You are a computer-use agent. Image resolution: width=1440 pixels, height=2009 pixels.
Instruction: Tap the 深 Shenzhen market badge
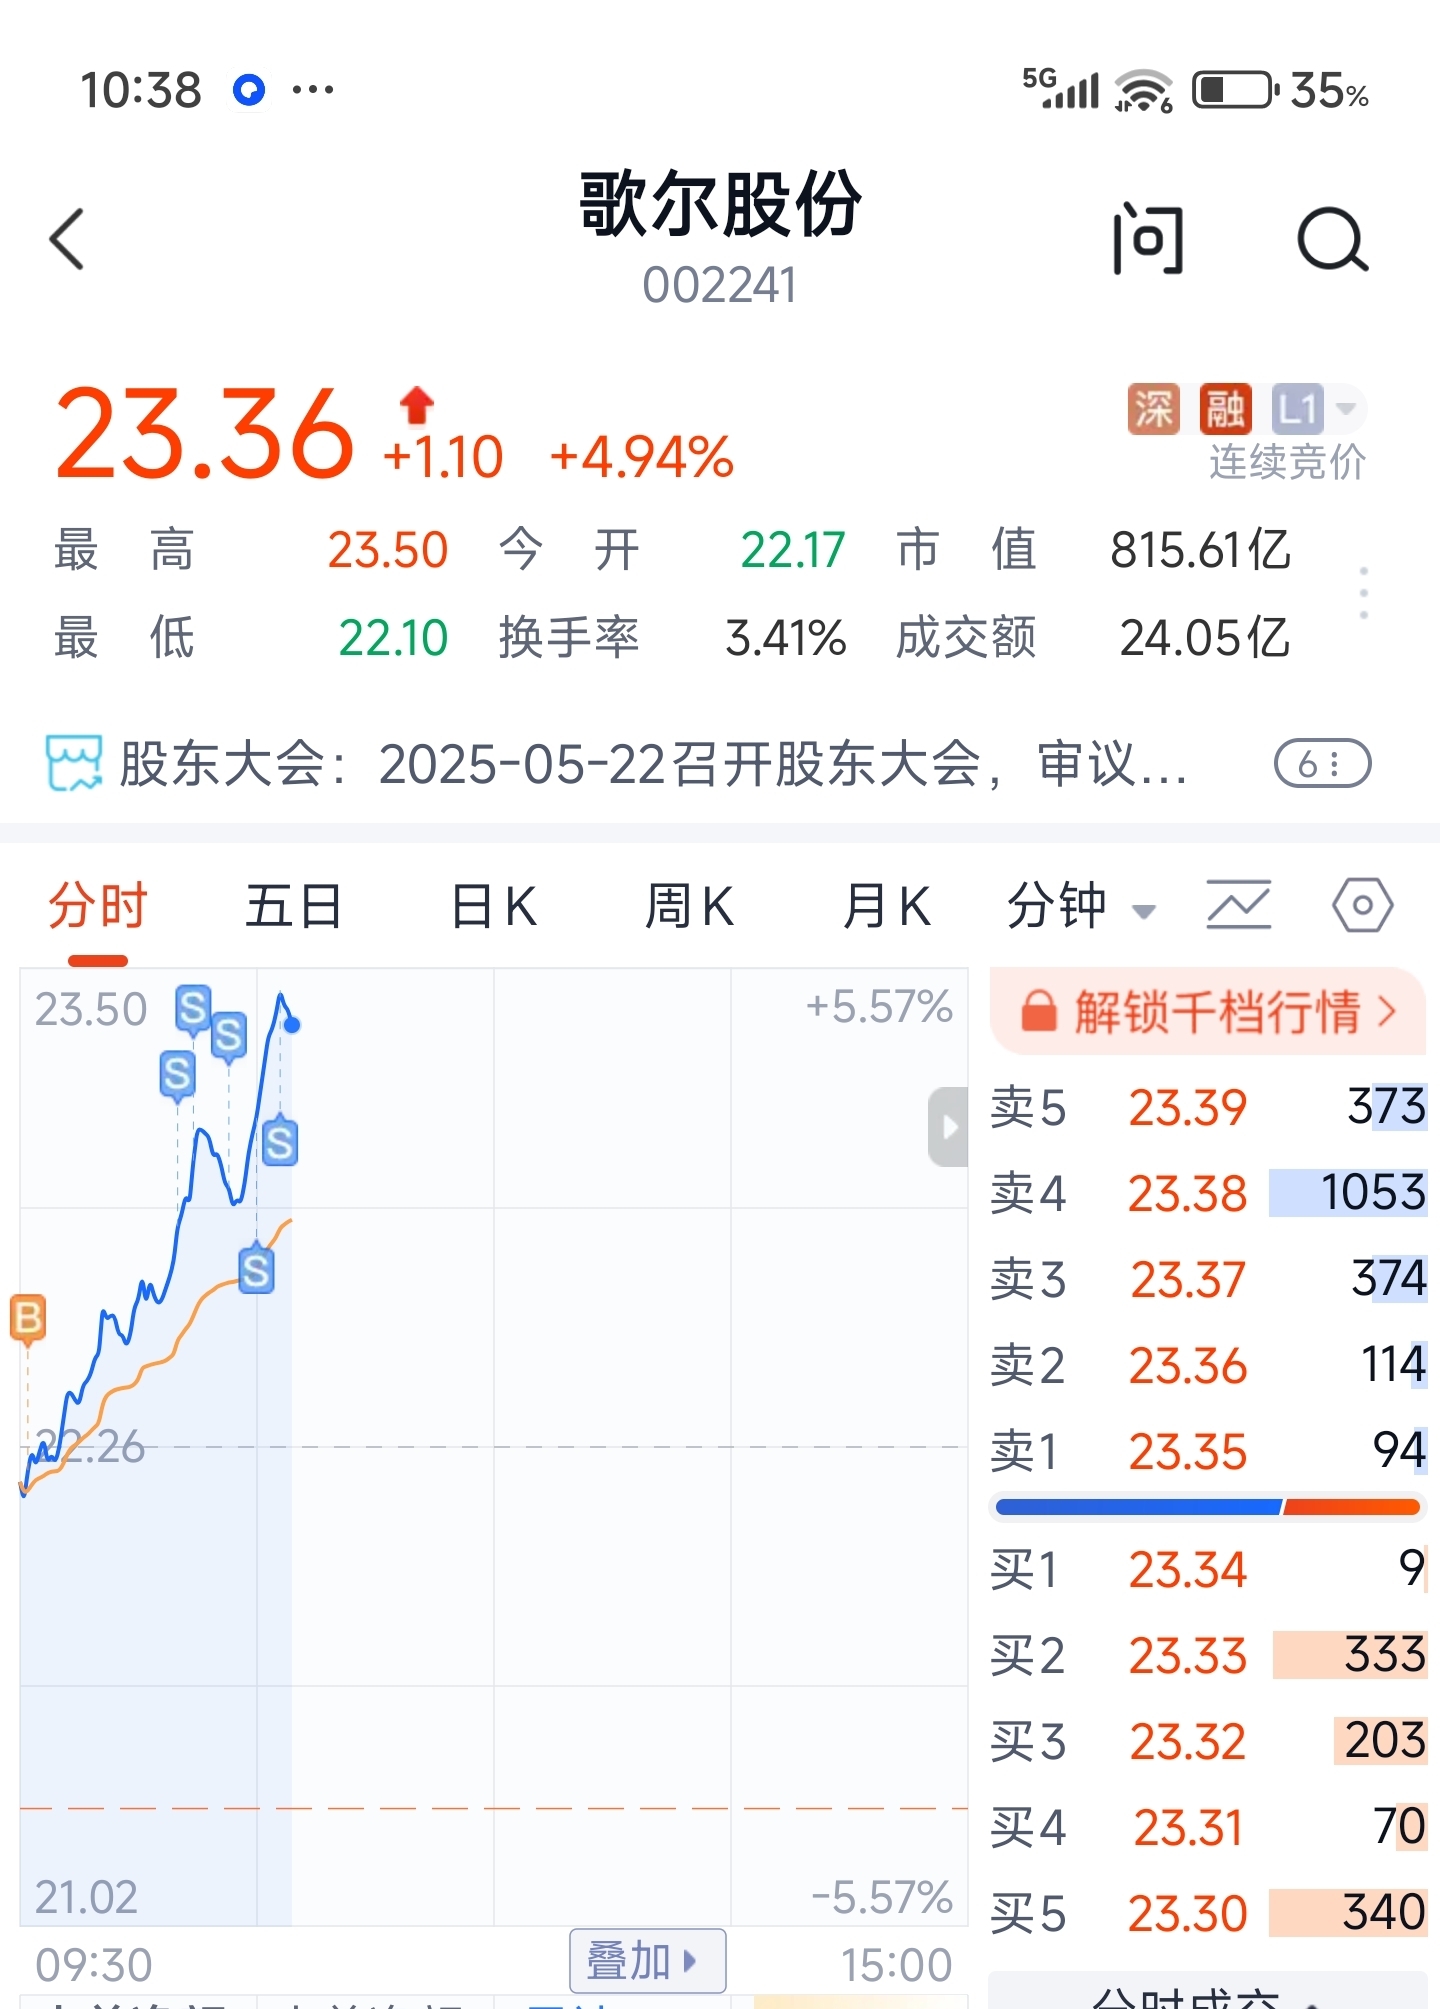pyautogui.click(x=1153, y=409)
